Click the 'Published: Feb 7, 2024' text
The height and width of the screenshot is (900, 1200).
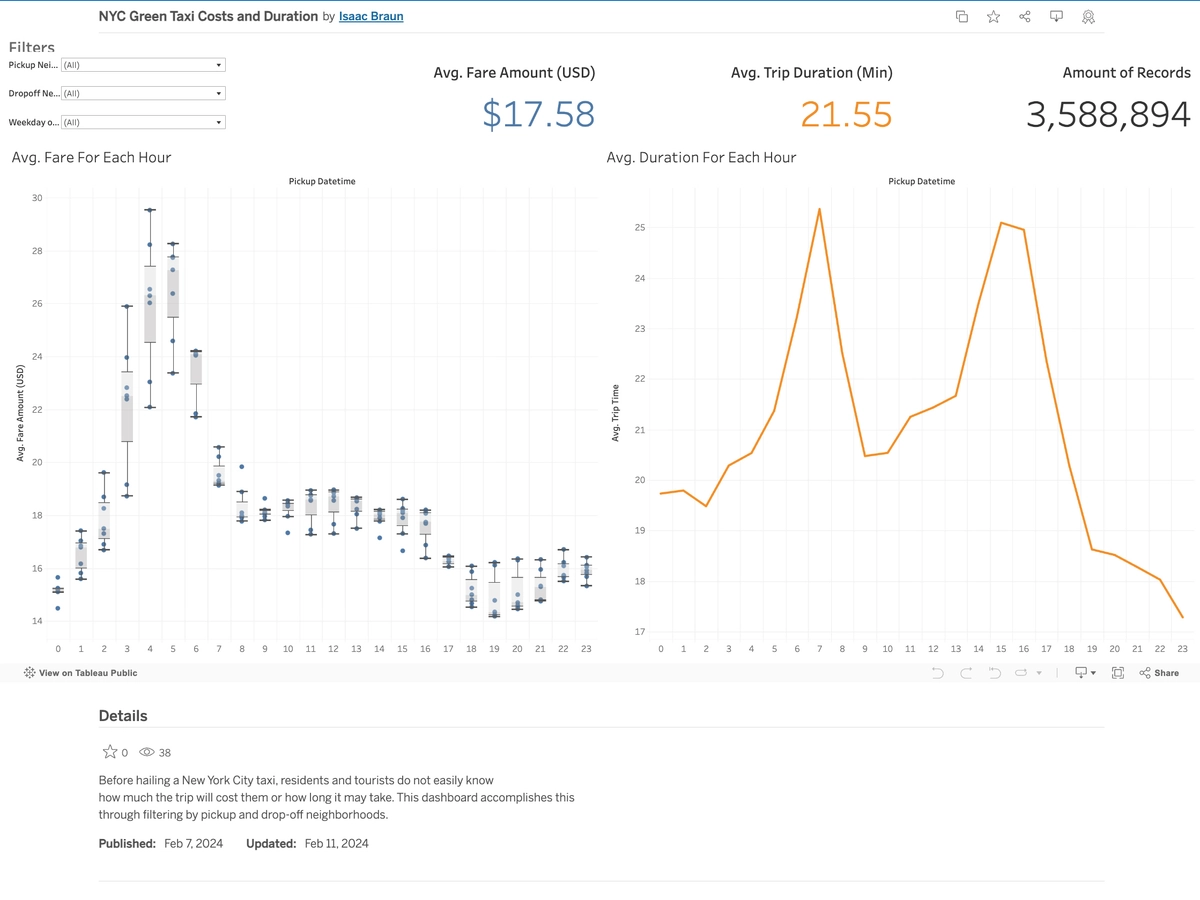(x=161, y=843)
